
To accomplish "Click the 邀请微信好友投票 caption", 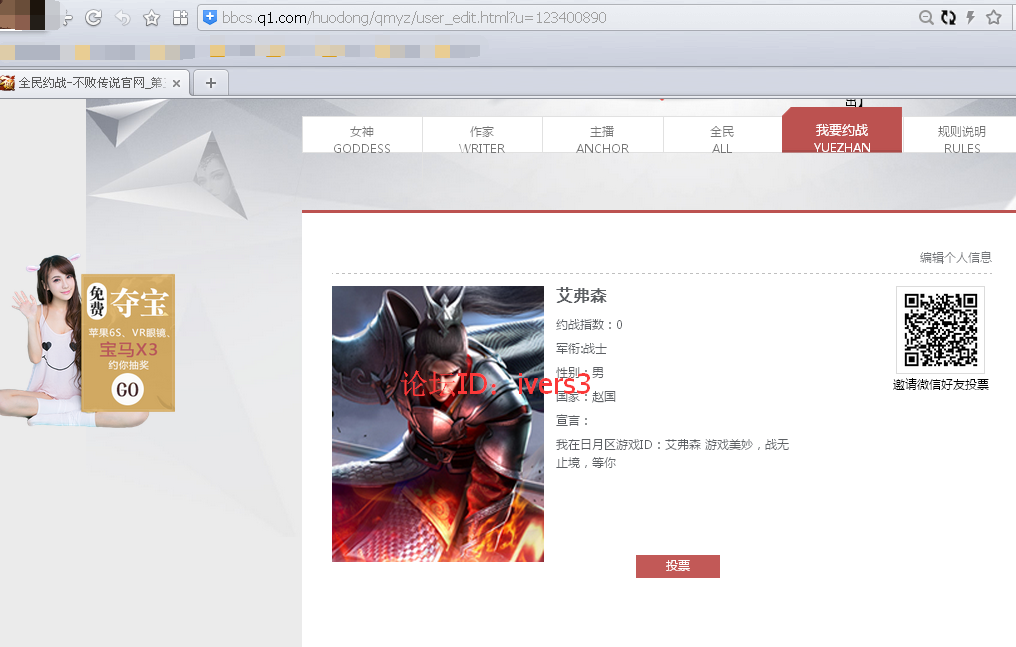I will [941, 385].
